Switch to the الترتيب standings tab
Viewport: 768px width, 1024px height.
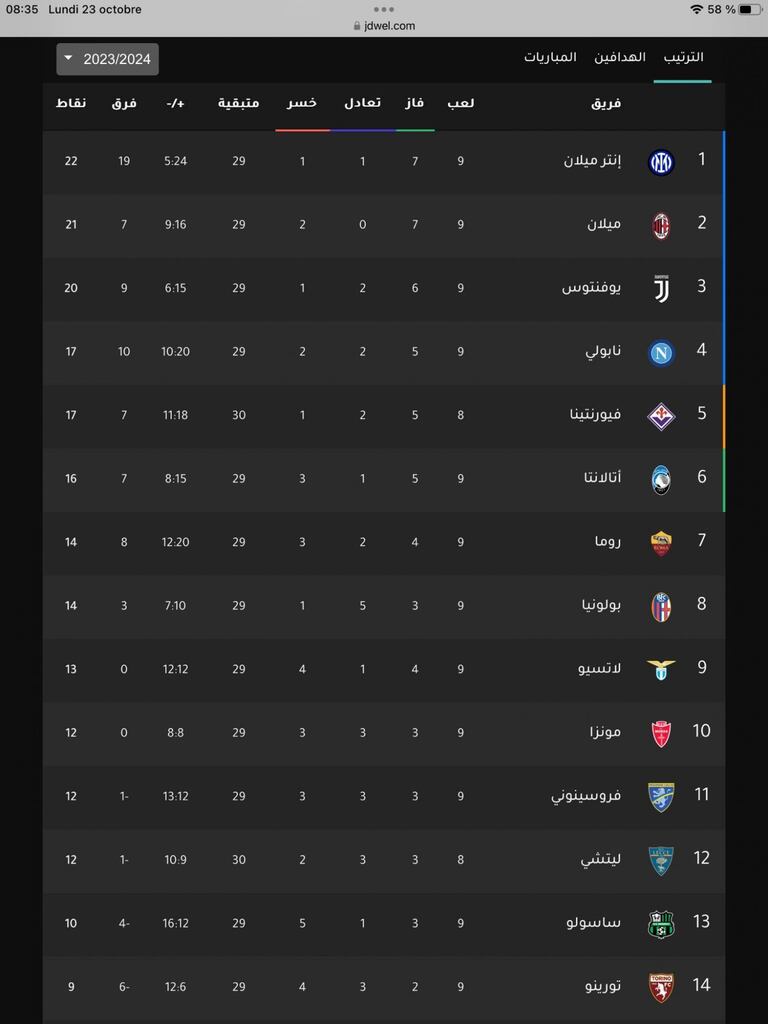point(683,58)
